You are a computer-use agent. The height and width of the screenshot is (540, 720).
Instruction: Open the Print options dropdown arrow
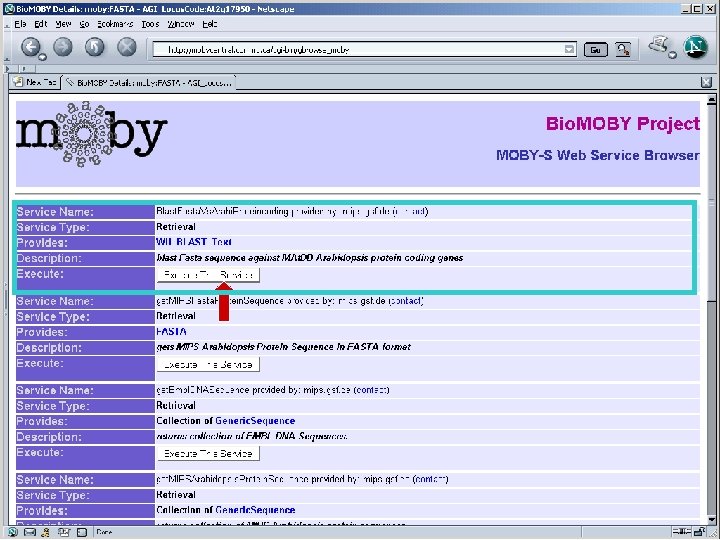pyautogui.click(x=672, y=55)
